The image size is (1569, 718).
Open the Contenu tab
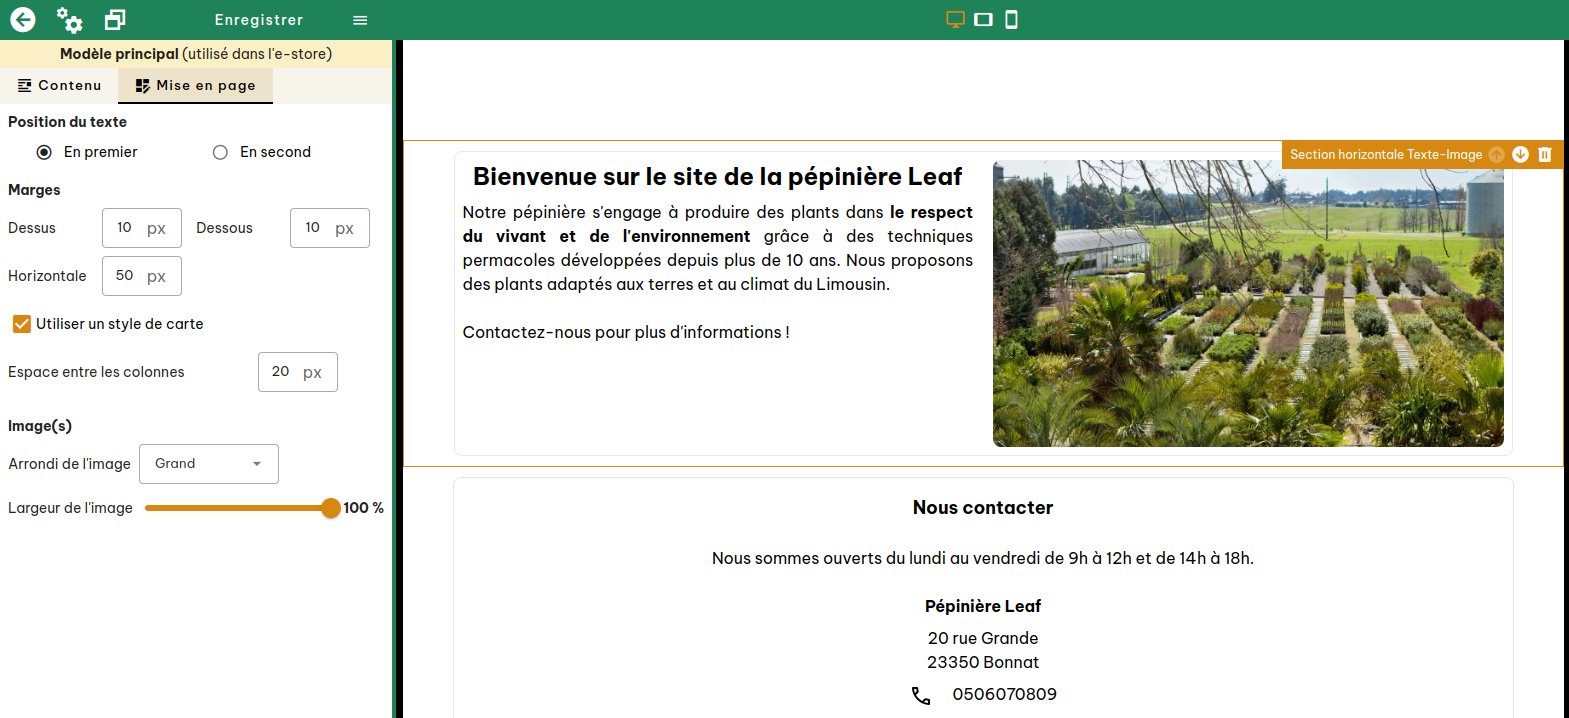pyautogui.click(x=60, y=86)
